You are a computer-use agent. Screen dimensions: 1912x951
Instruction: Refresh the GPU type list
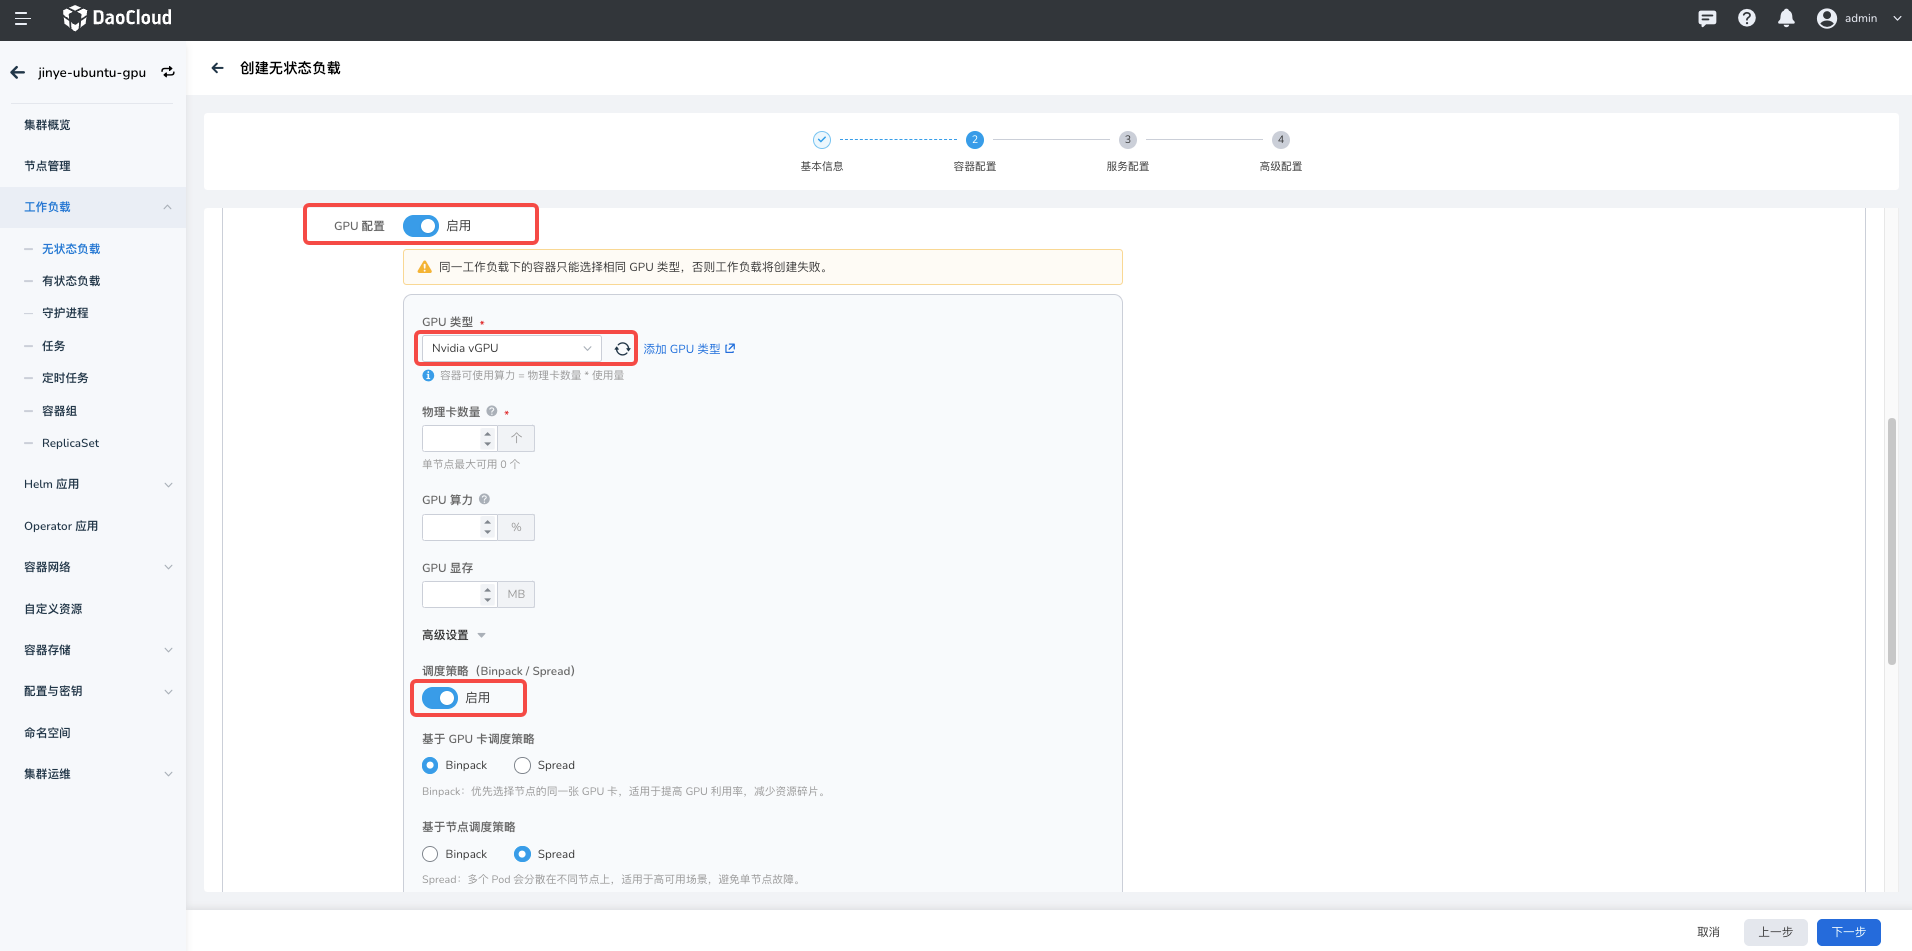(622, 348)
